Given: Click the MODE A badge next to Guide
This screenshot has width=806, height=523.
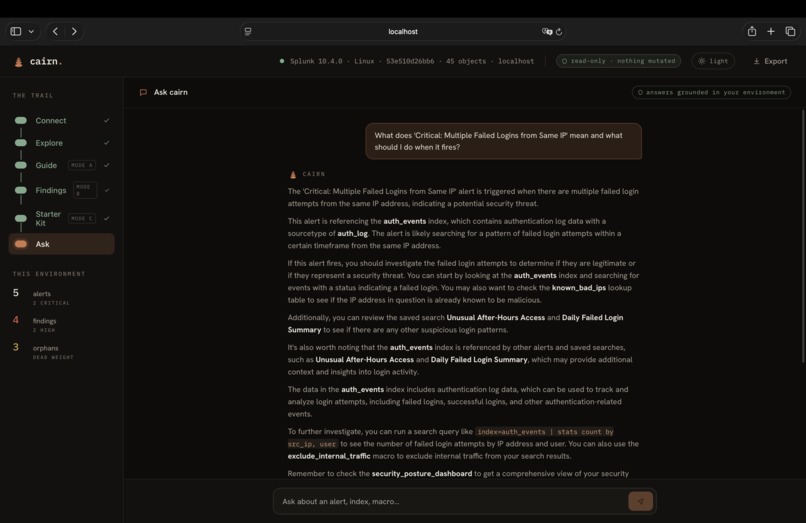Looking at the screenshot, I should coord(82,165).
